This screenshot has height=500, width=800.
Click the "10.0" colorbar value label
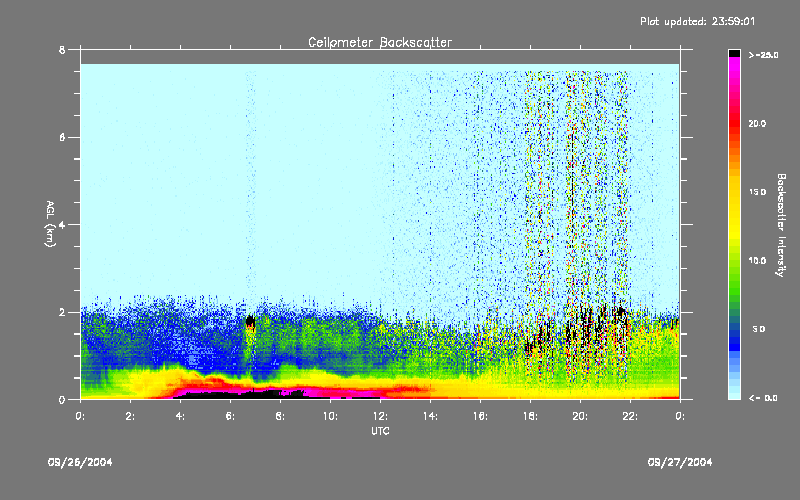pos(757,261)
